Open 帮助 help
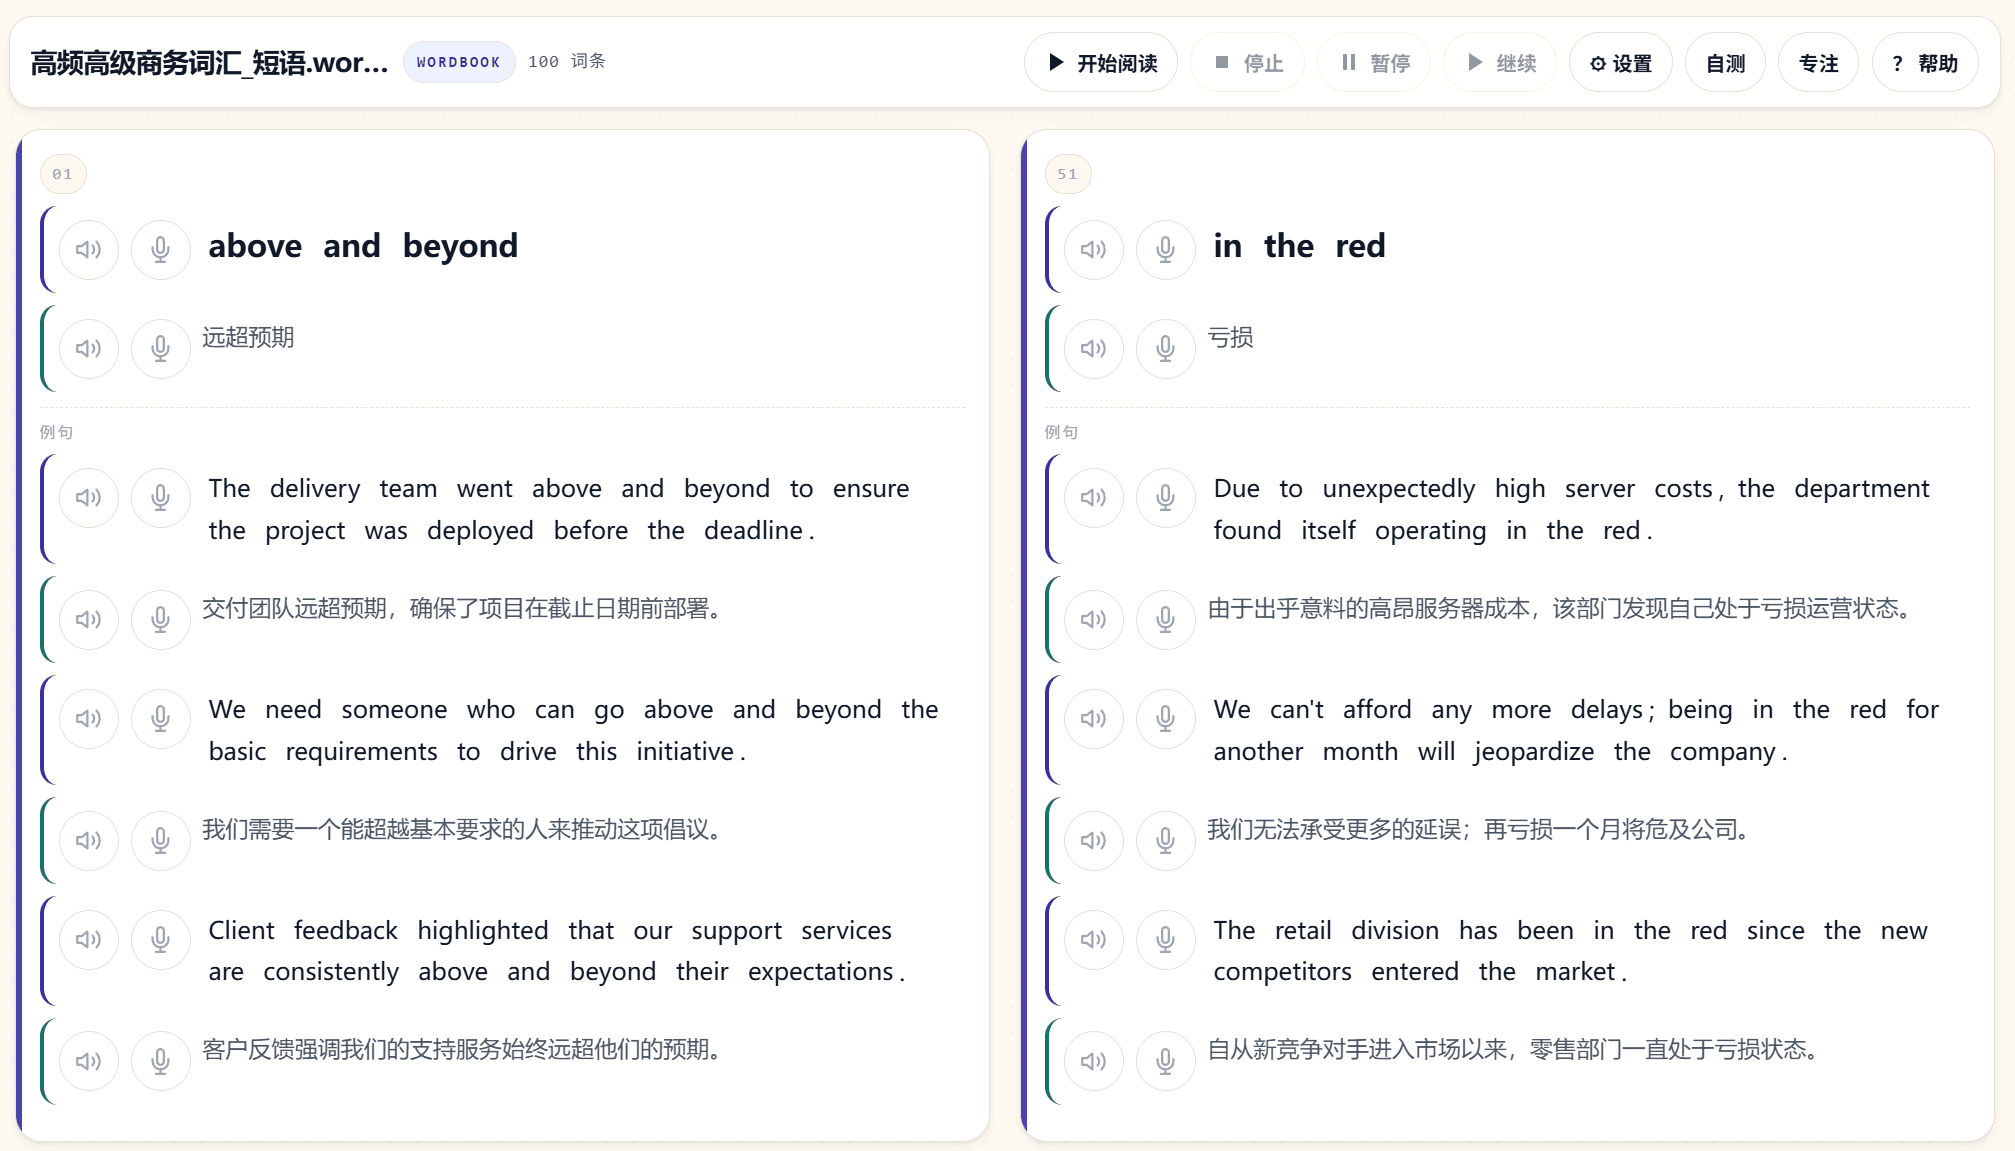 (x=1925, y=63)
